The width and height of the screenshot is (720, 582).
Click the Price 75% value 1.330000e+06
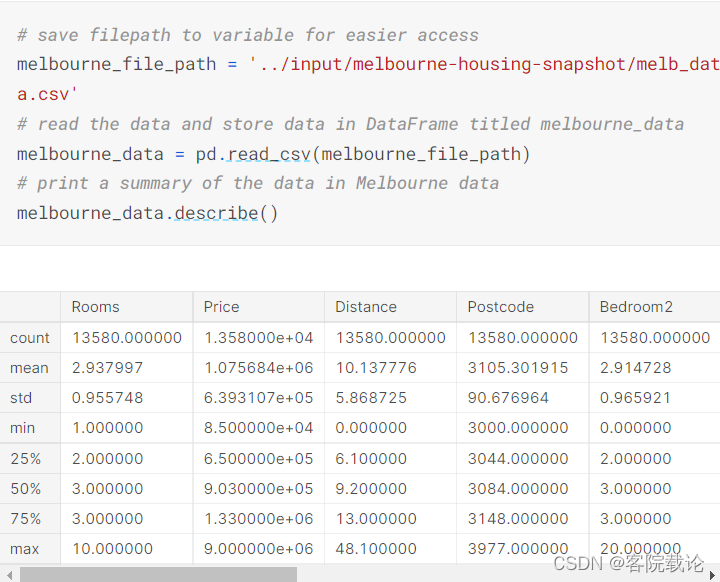(259, 519)
